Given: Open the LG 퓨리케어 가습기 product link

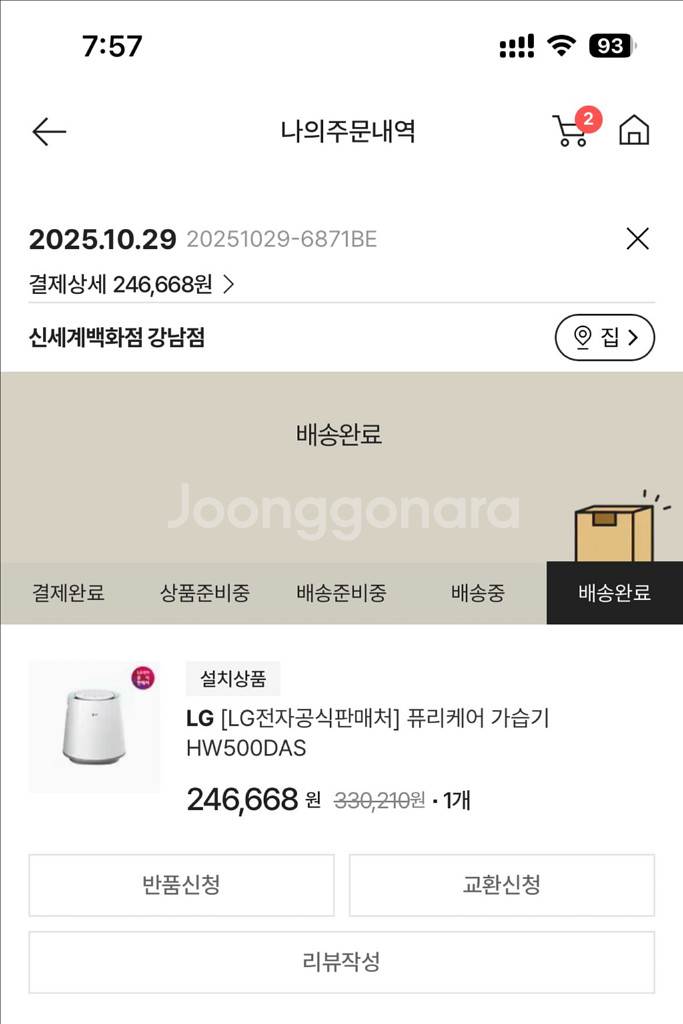Looking at the screenshot, I should coord(370,732).
